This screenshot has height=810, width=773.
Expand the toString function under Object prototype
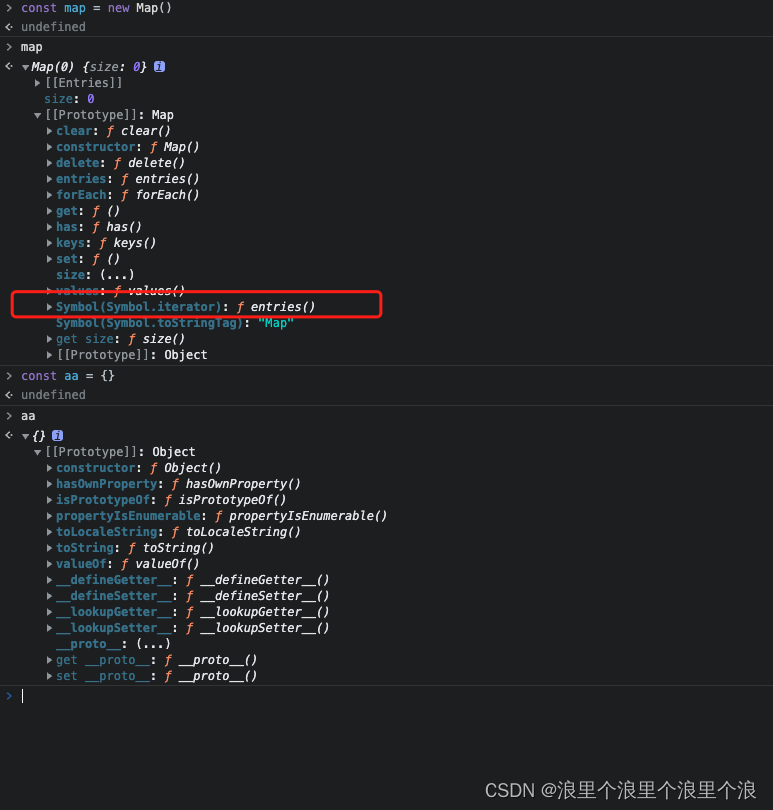coord(49,547)
